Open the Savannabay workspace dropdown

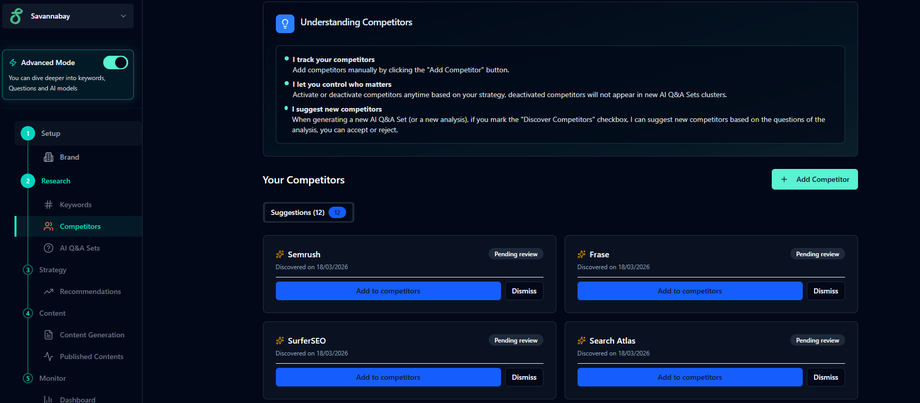tap(122, 16)
